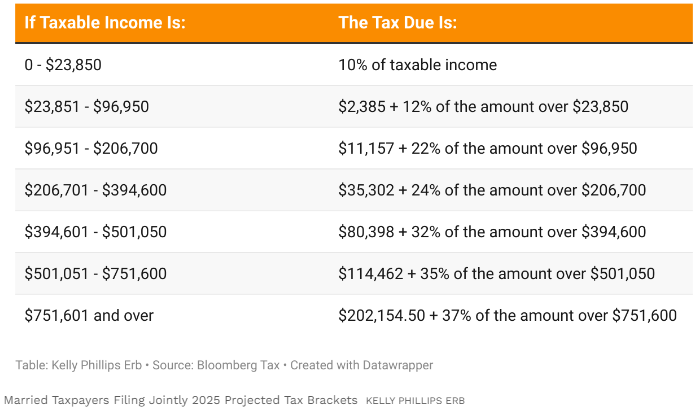Click '$35,302 + 24%' tax due cell
700x410 pixels.
pos(492,190)
